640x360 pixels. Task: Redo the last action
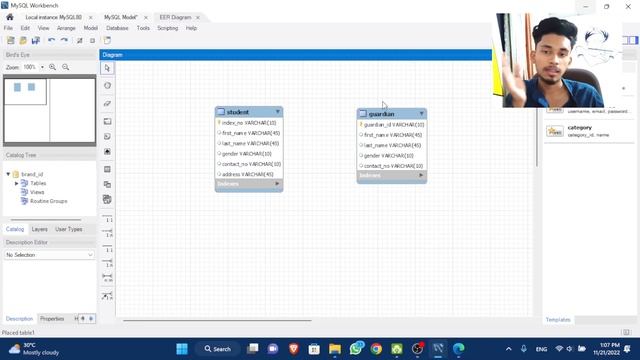[64, 40]
